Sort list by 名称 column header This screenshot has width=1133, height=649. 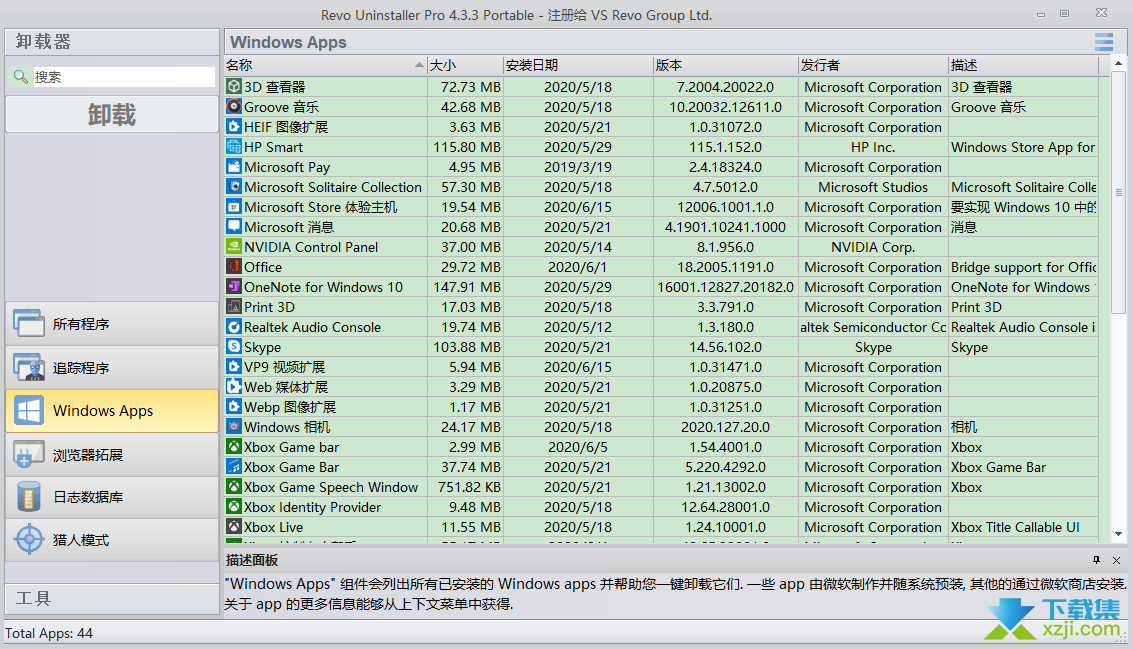pos(320,65)
